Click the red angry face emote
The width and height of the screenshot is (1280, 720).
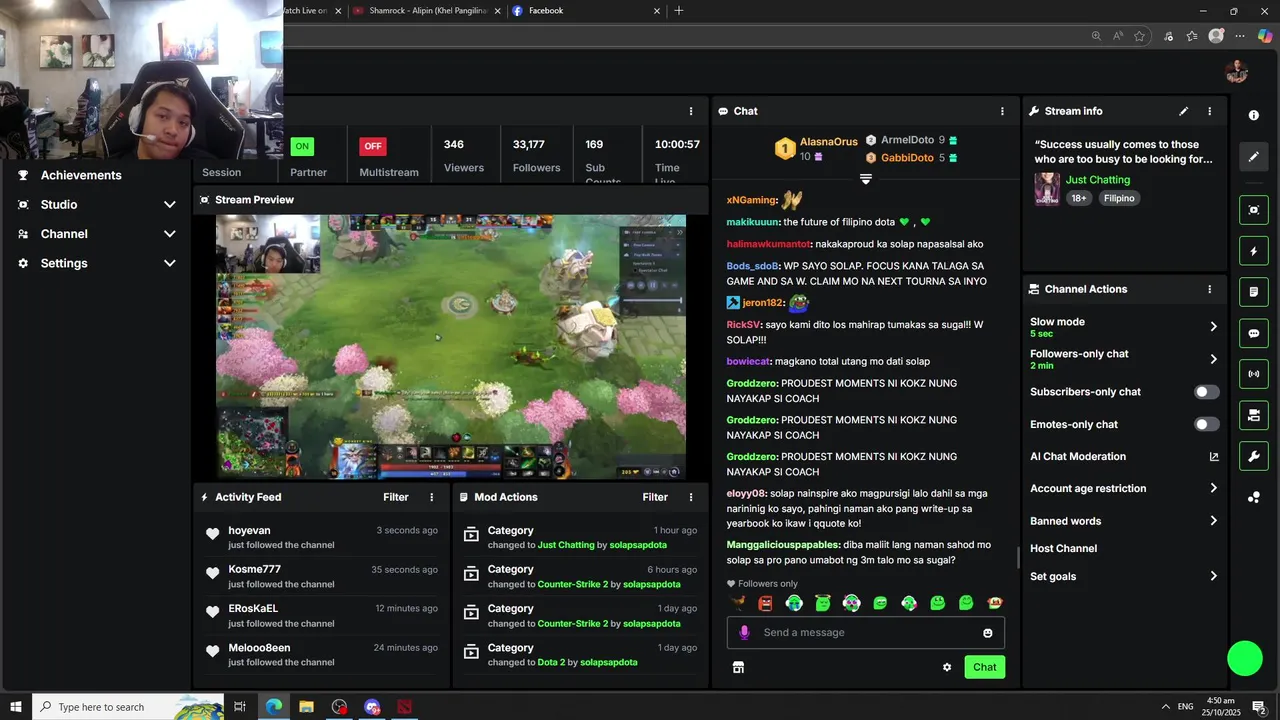pyautogui.click(x=766, y=603)
